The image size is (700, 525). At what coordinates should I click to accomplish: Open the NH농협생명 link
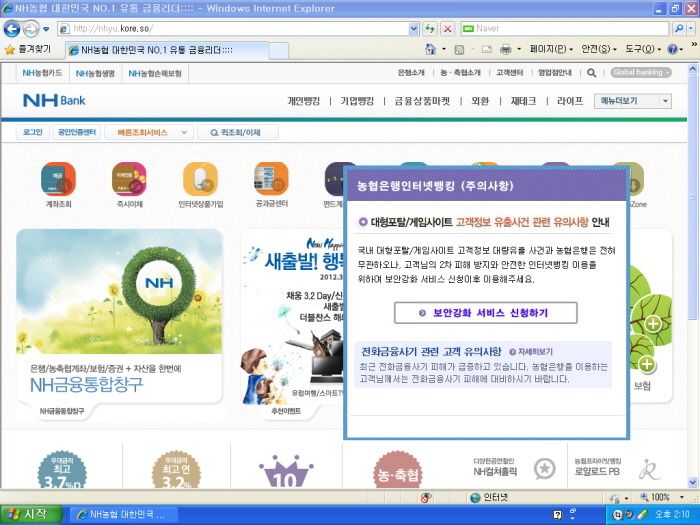95,73
